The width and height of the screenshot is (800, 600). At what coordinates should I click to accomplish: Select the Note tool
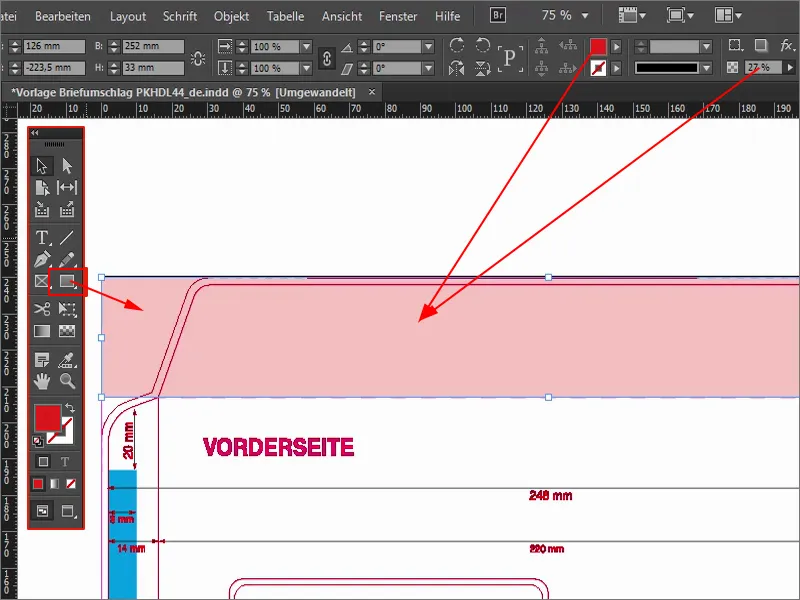tap(42, 360)
